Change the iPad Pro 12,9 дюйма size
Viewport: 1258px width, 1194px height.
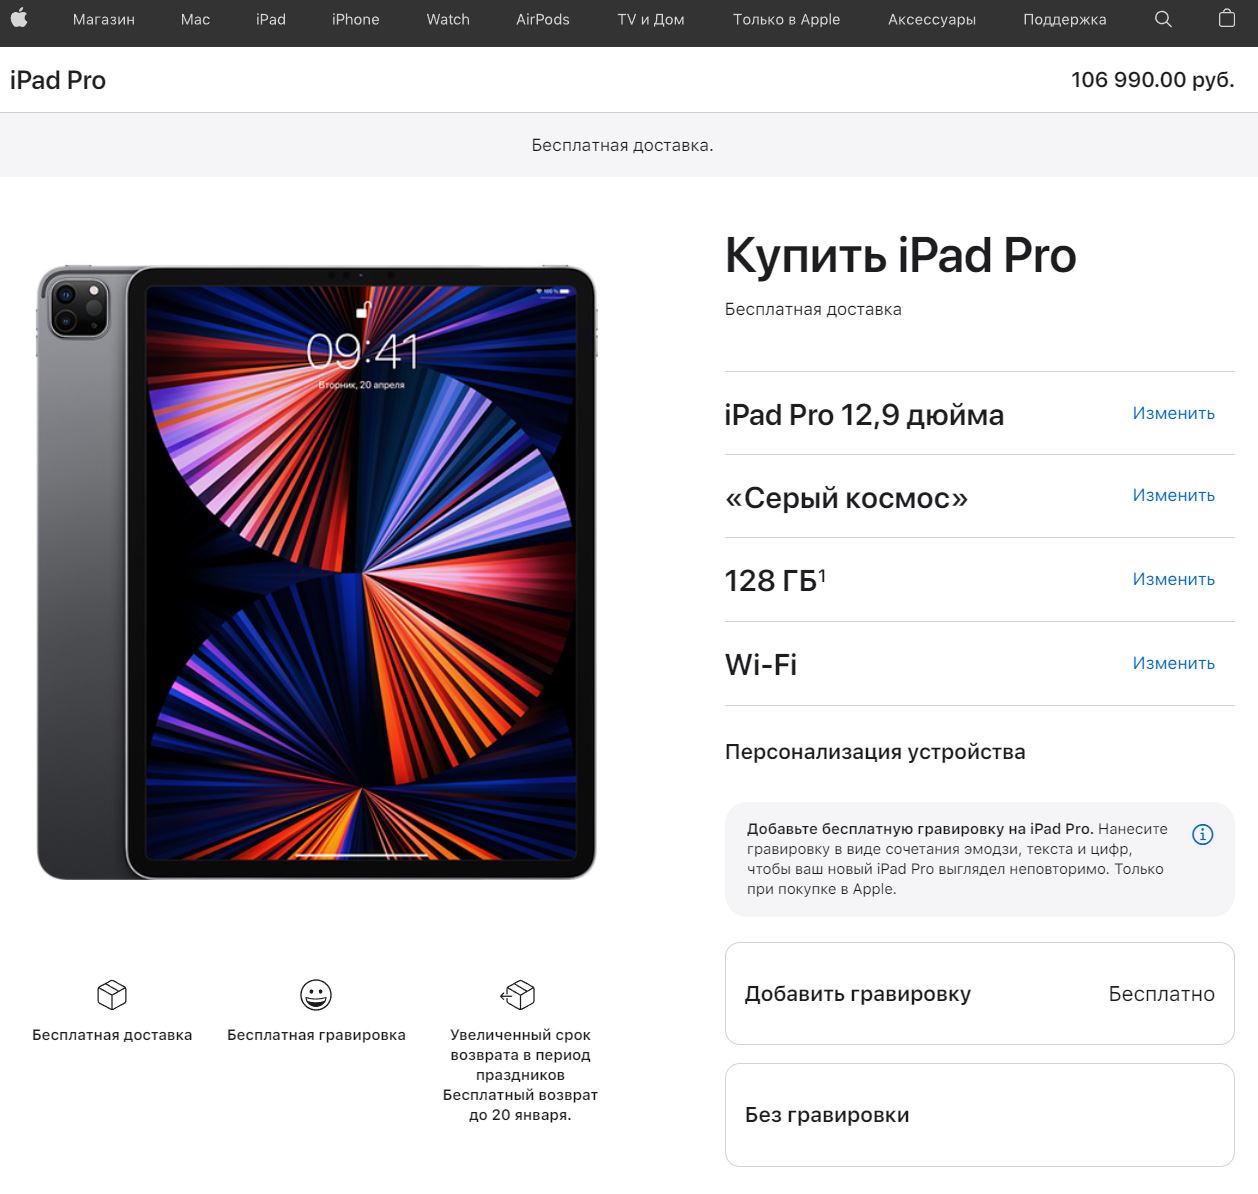point(1173,413)
